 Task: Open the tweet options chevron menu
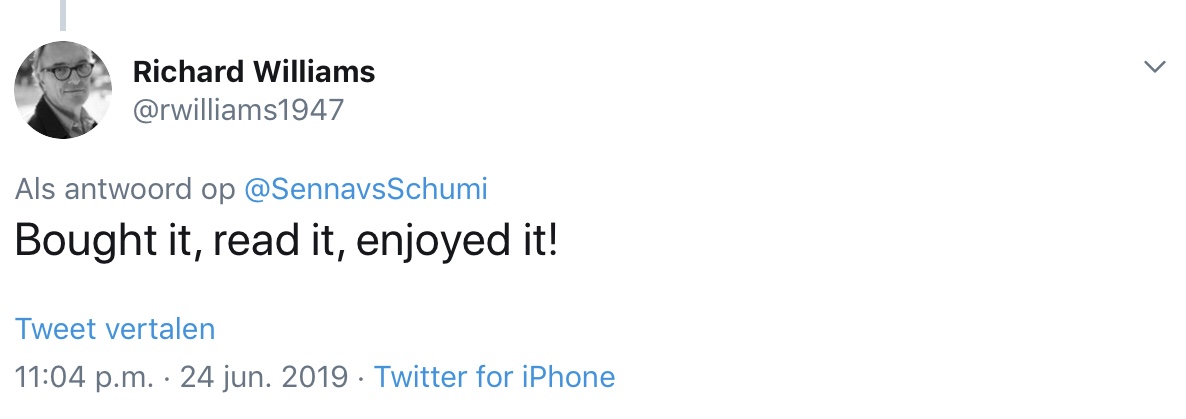1155,67
